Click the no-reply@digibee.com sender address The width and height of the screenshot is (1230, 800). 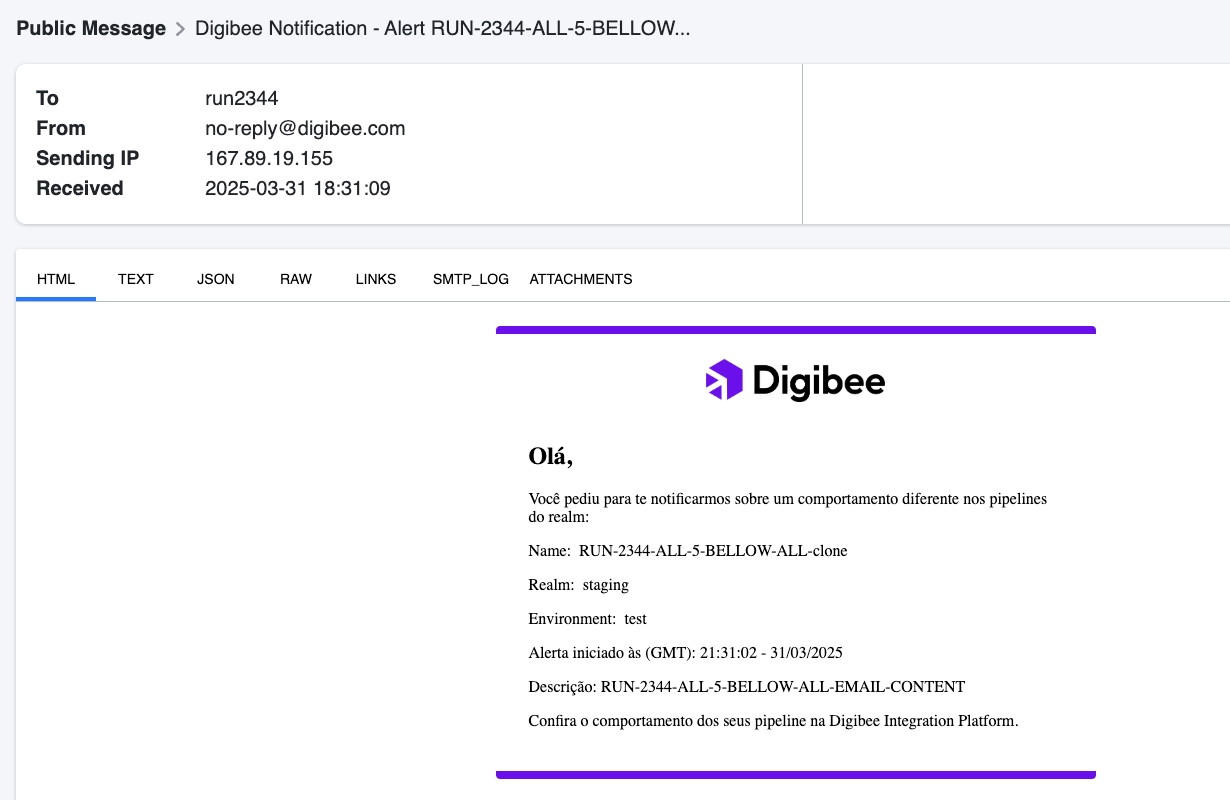[x=305, y=128]
